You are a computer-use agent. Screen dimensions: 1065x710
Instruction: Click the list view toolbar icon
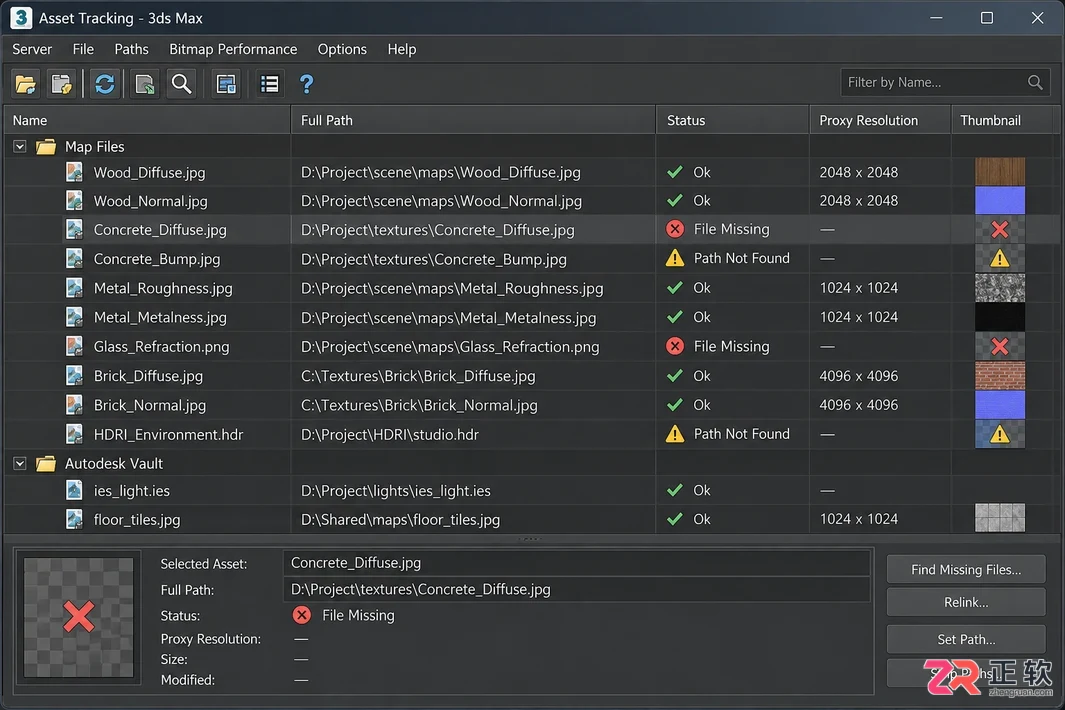click(x=270, y=84)
